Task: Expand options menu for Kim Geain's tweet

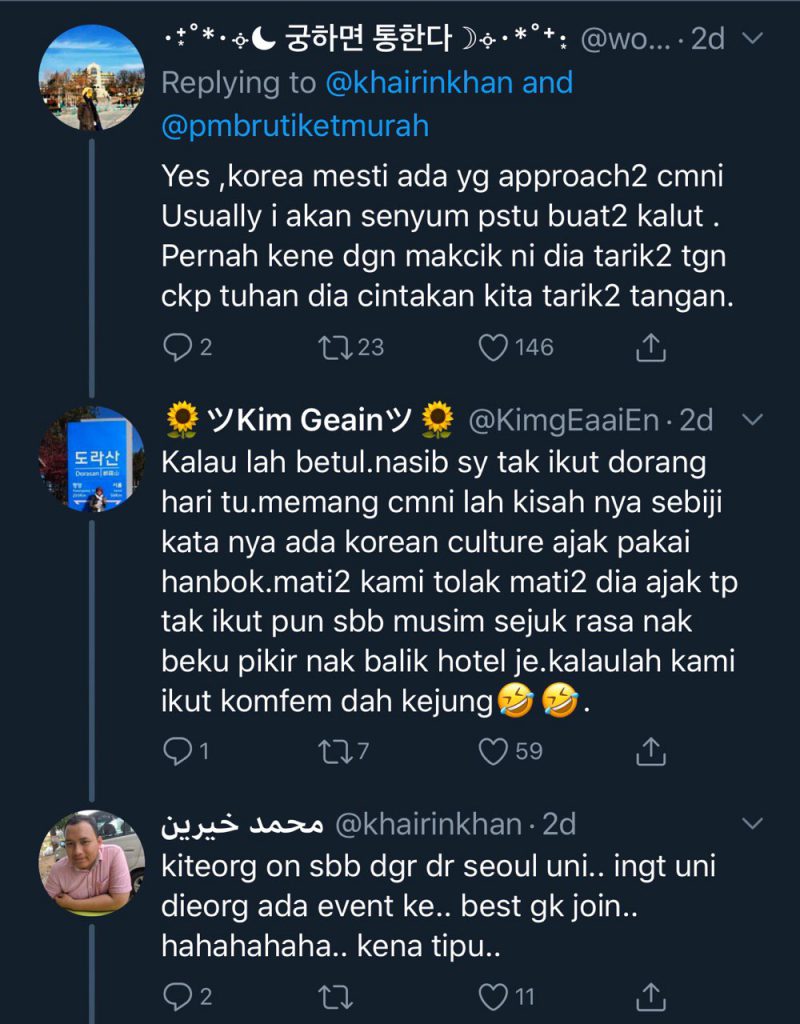Action: pyautogui.click(x=754, y=419)
